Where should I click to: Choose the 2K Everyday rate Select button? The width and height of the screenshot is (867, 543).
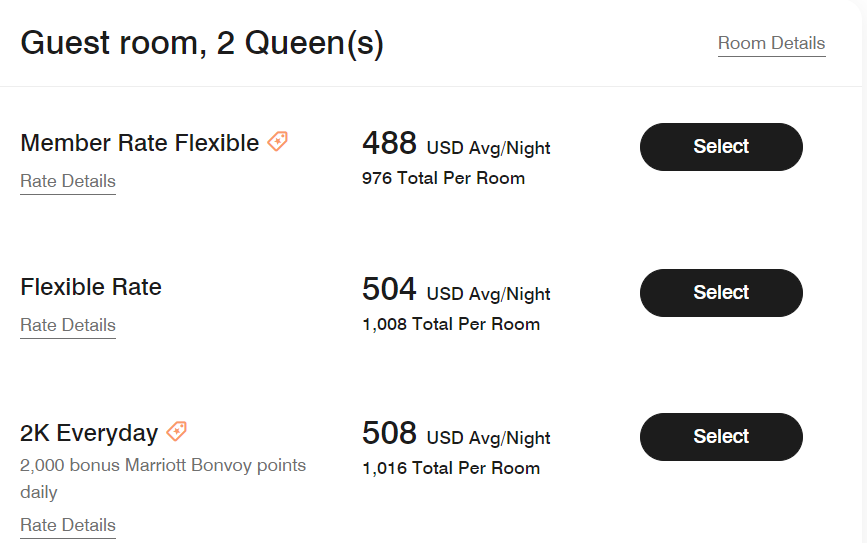click(720, 437)
